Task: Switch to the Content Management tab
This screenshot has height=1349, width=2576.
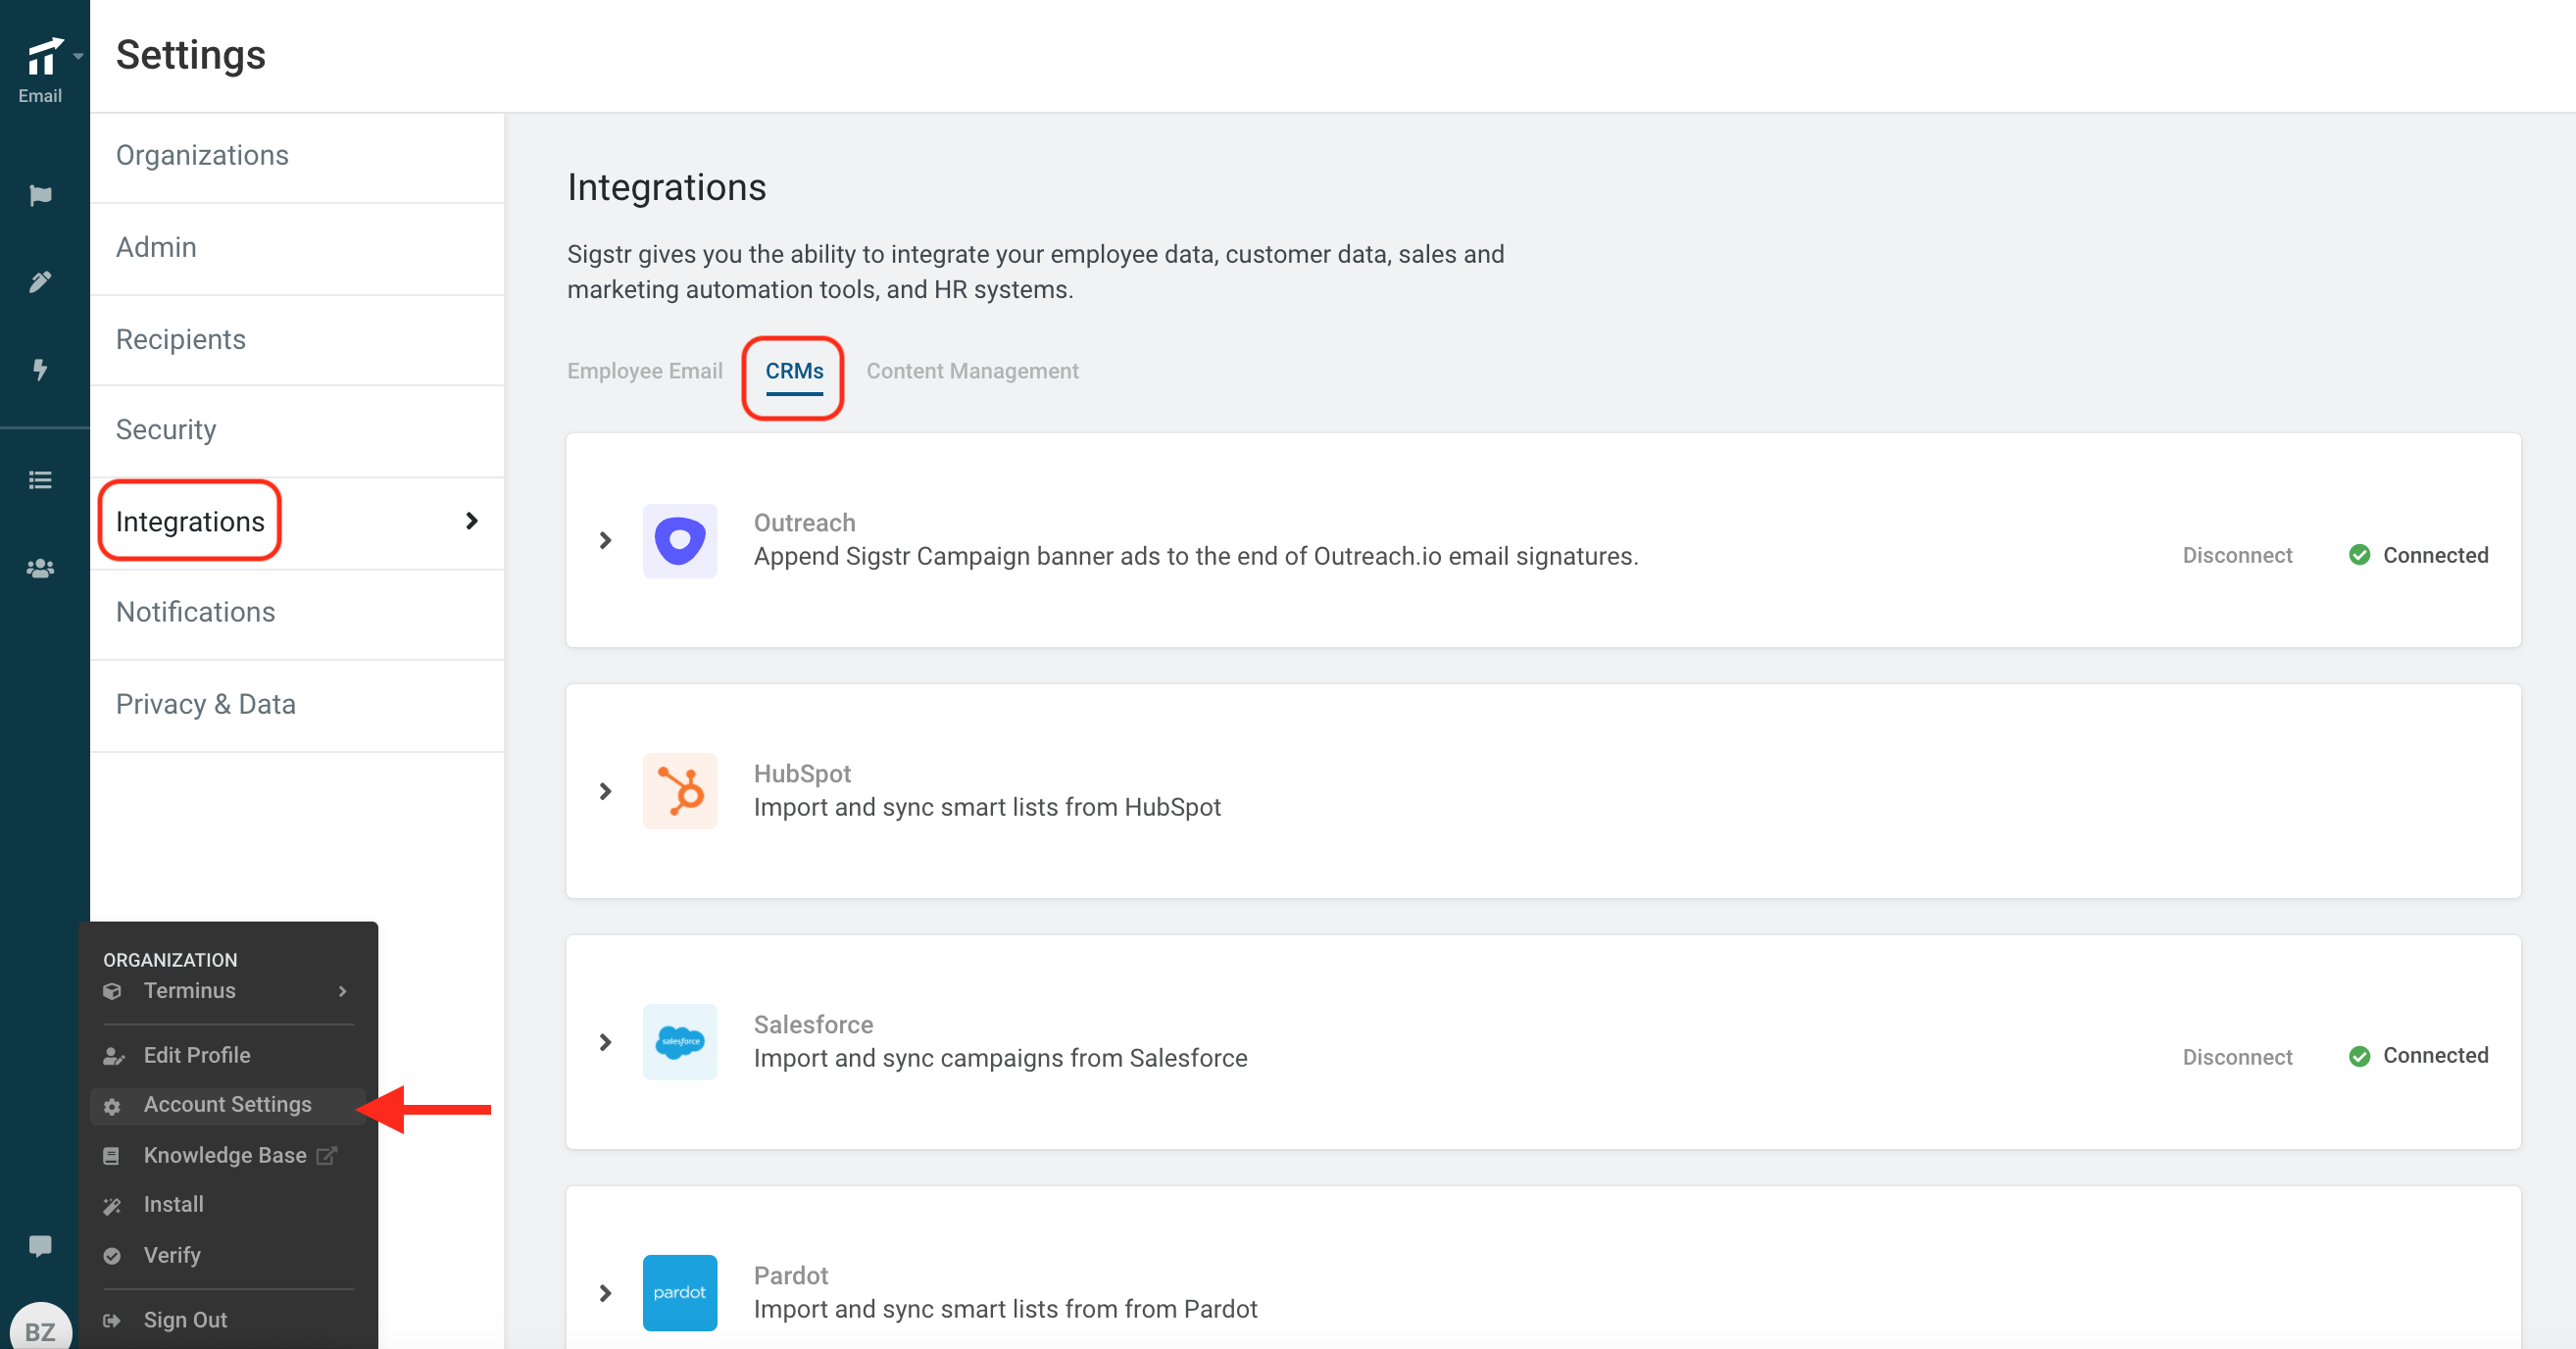Action: point(972,371)
